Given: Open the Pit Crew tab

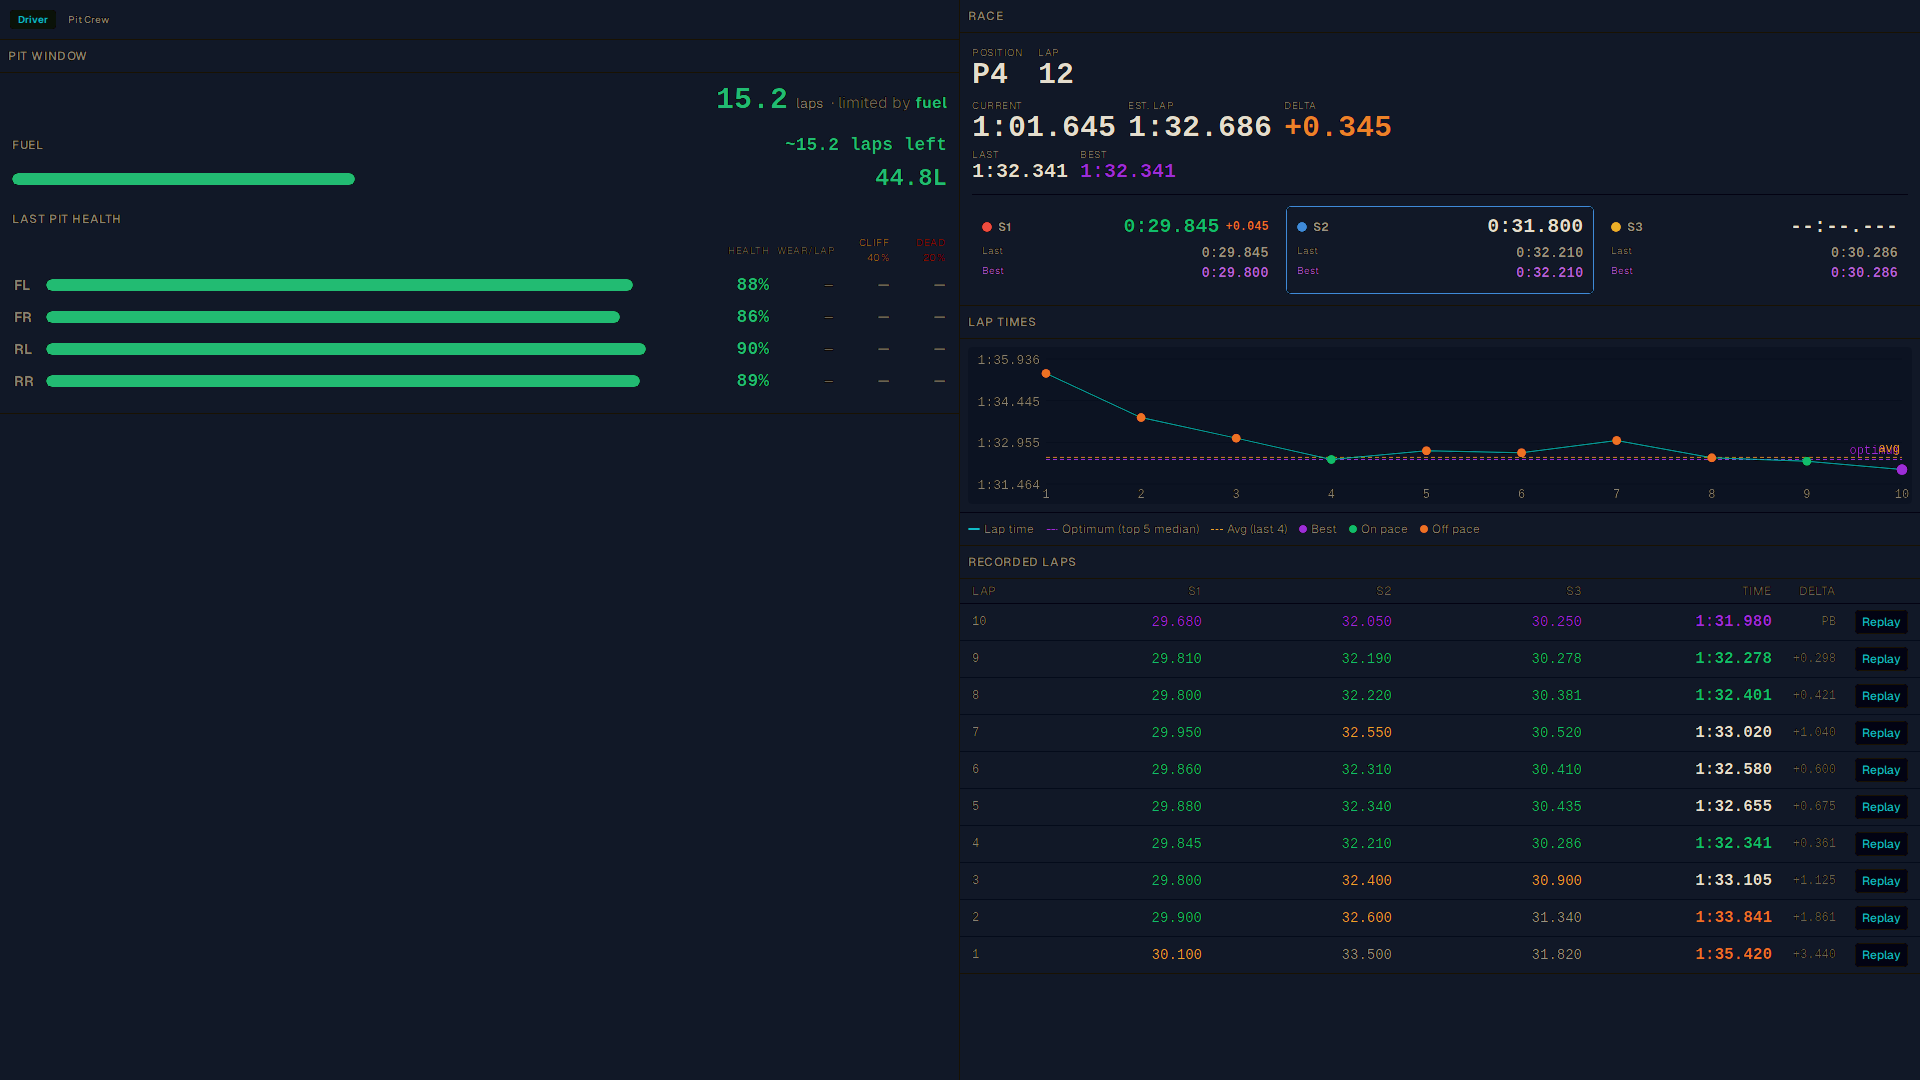Looking at the screenshot, I should 88,20.
